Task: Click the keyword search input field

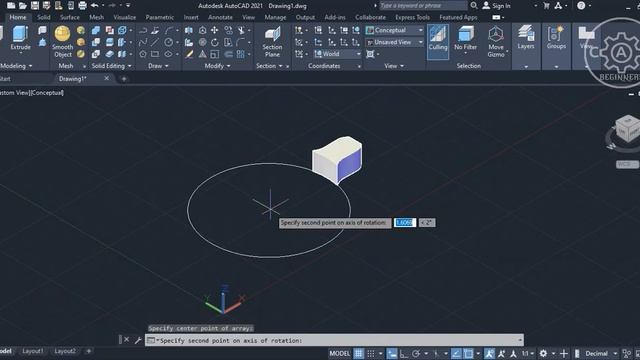Action: tap(423, 5)
